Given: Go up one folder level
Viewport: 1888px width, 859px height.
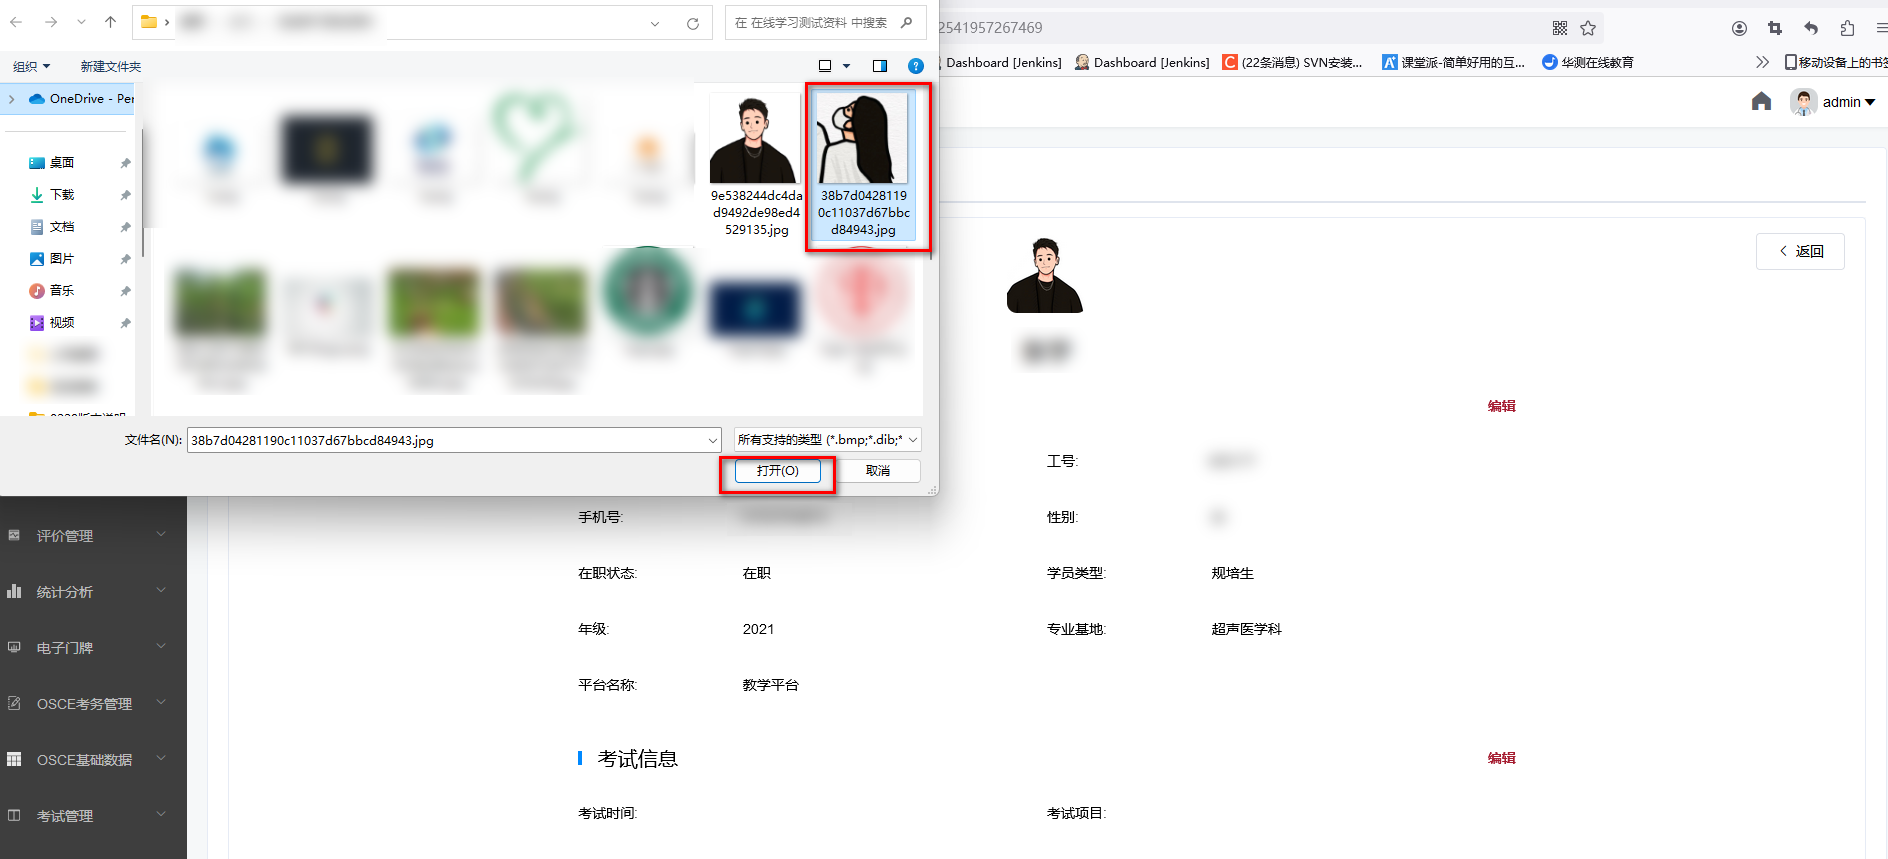Looking at the screenshot, I should pos(110,22).
